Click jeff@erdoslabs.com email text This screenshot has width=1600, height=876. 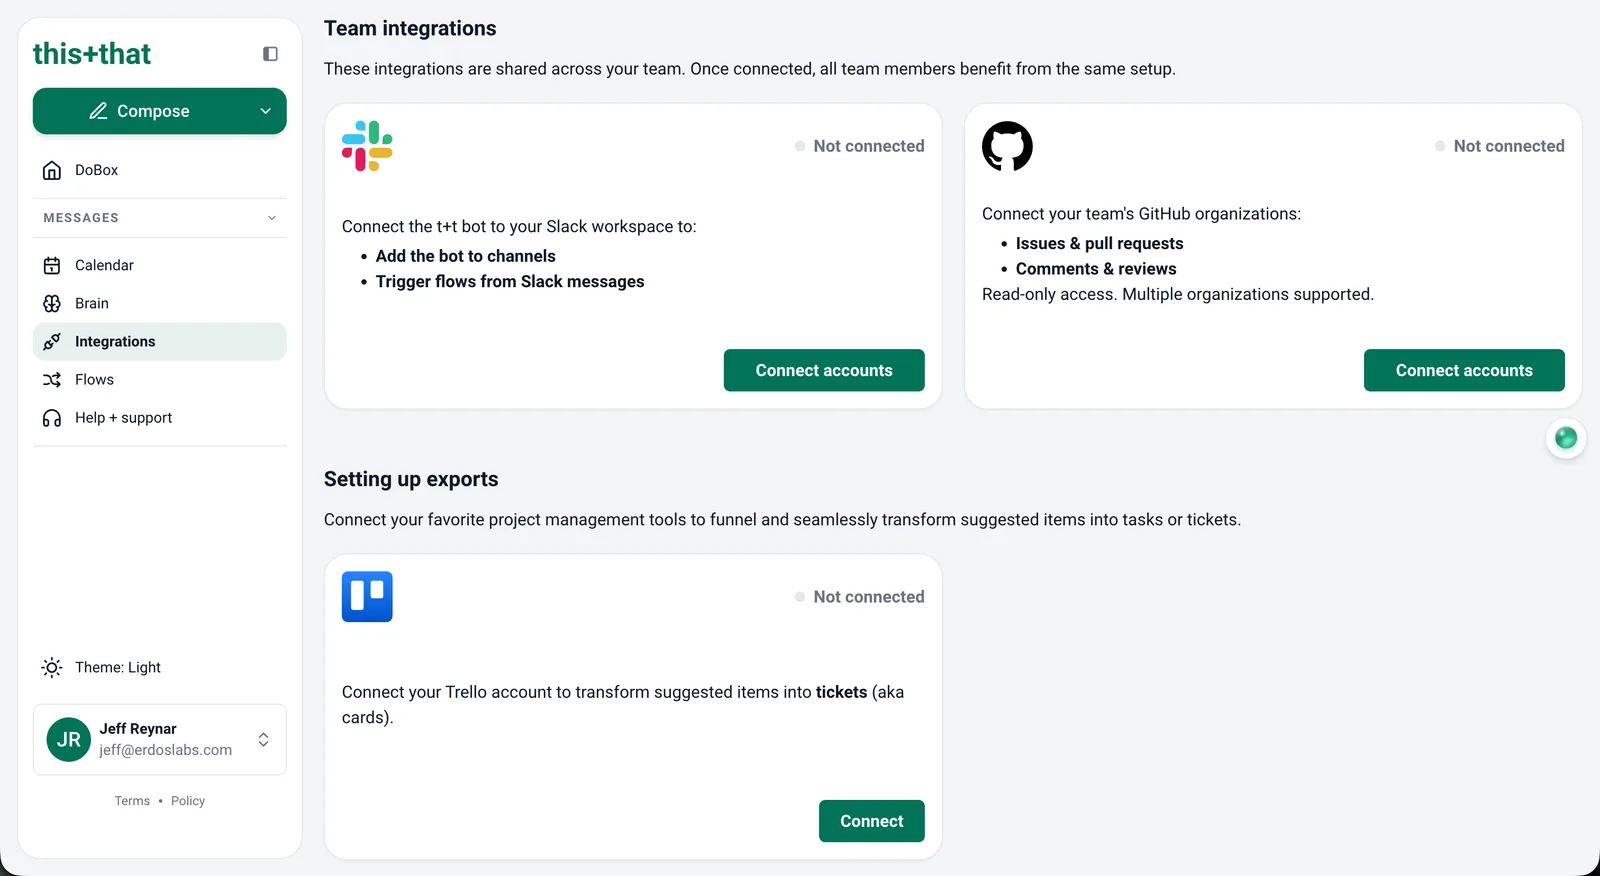click(166, 750)
